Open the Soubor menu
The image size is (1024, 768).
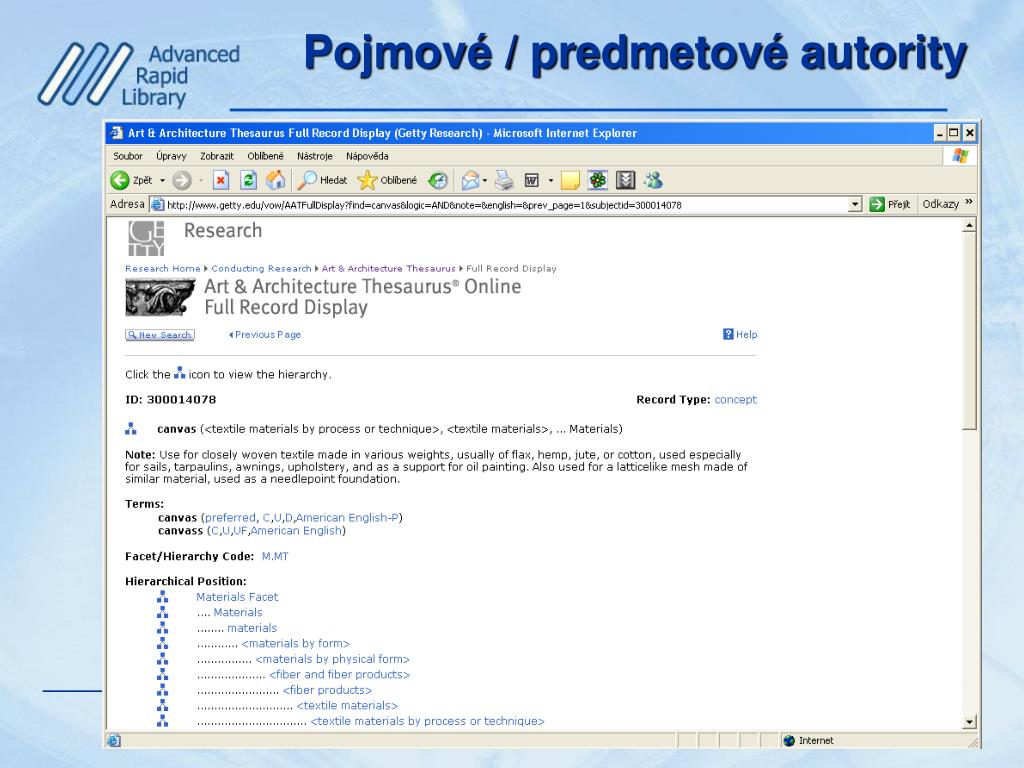pyautogui.click(x=127, y=156)
